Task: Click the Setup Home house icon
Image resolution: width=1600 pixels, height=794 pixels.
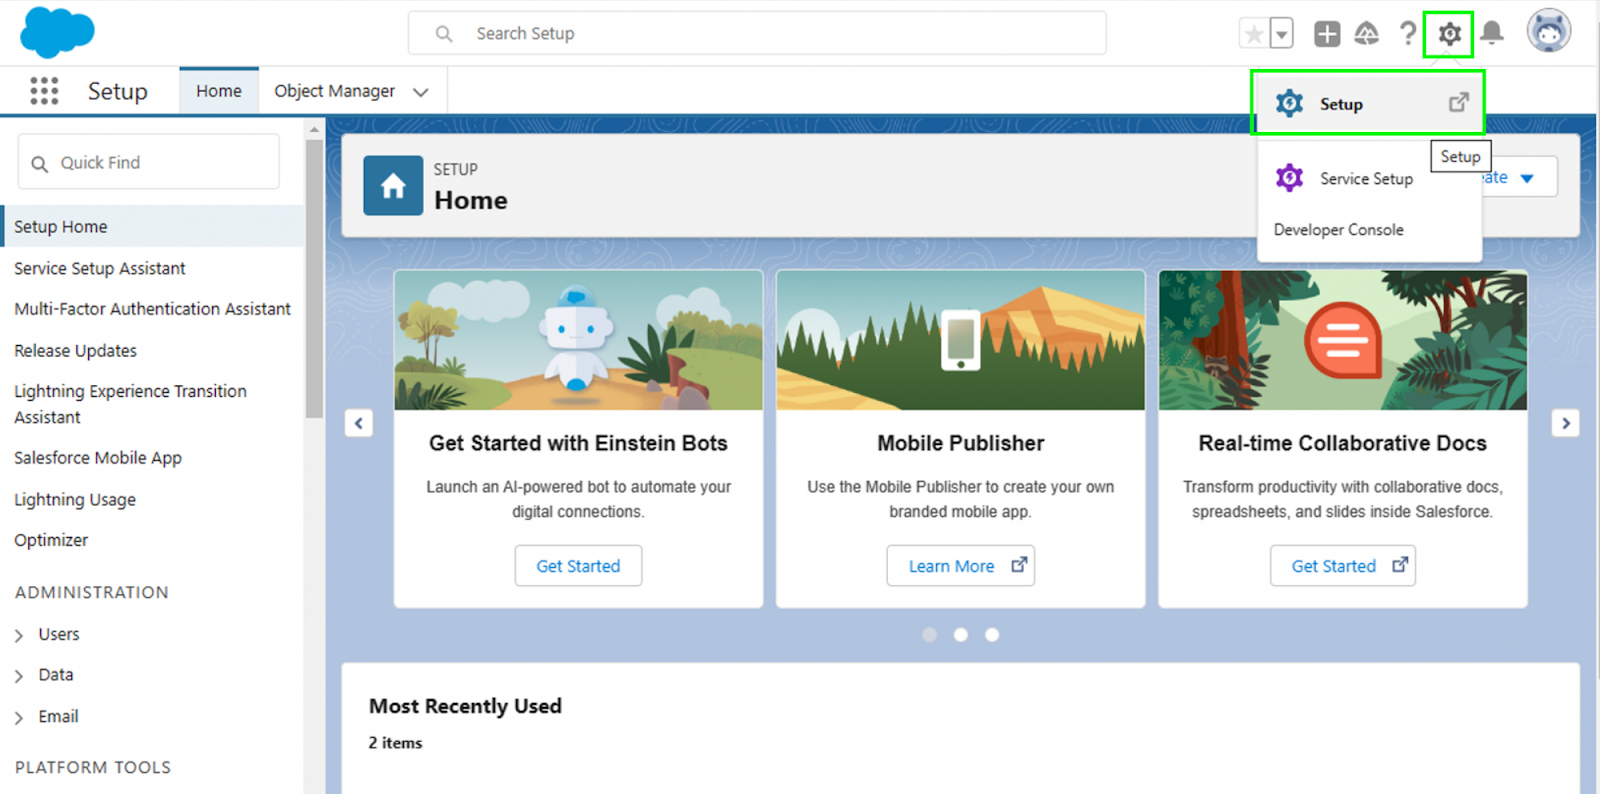Action: pos(393,186)
